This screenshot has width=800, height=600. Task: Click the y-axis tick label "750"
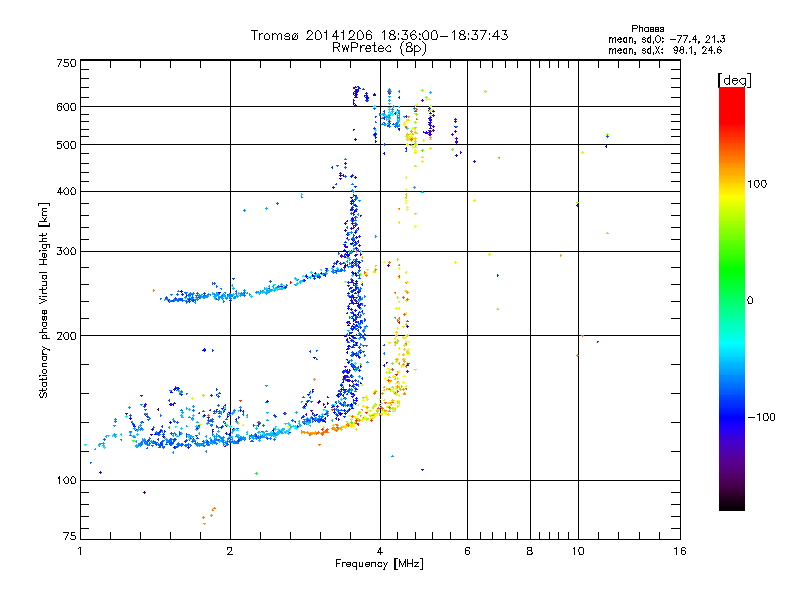[x=66, y=63]
